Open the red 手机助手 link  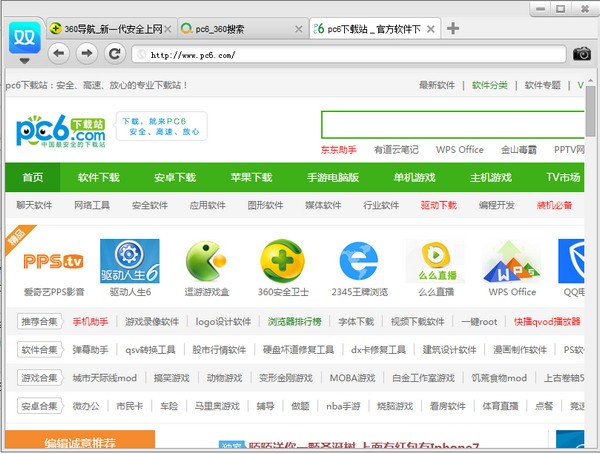90,322
